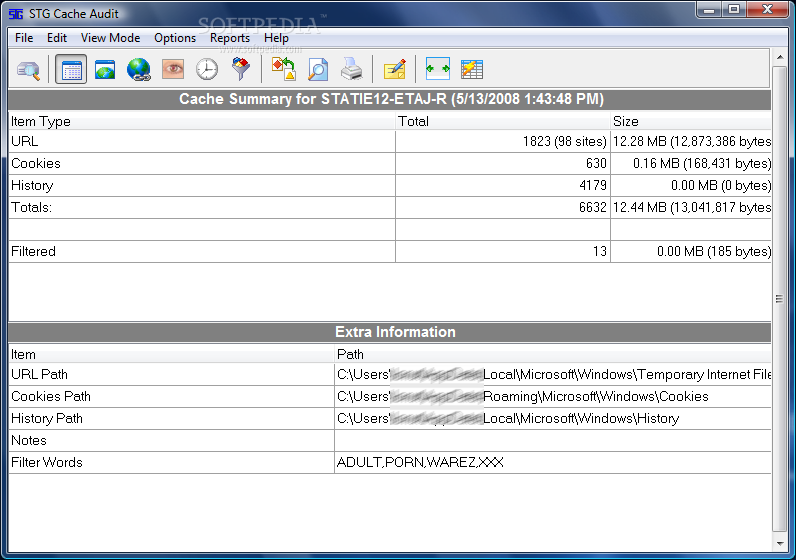Click the Size column header
This screenshot has width=796, height=560.
(x=690, y=121)
